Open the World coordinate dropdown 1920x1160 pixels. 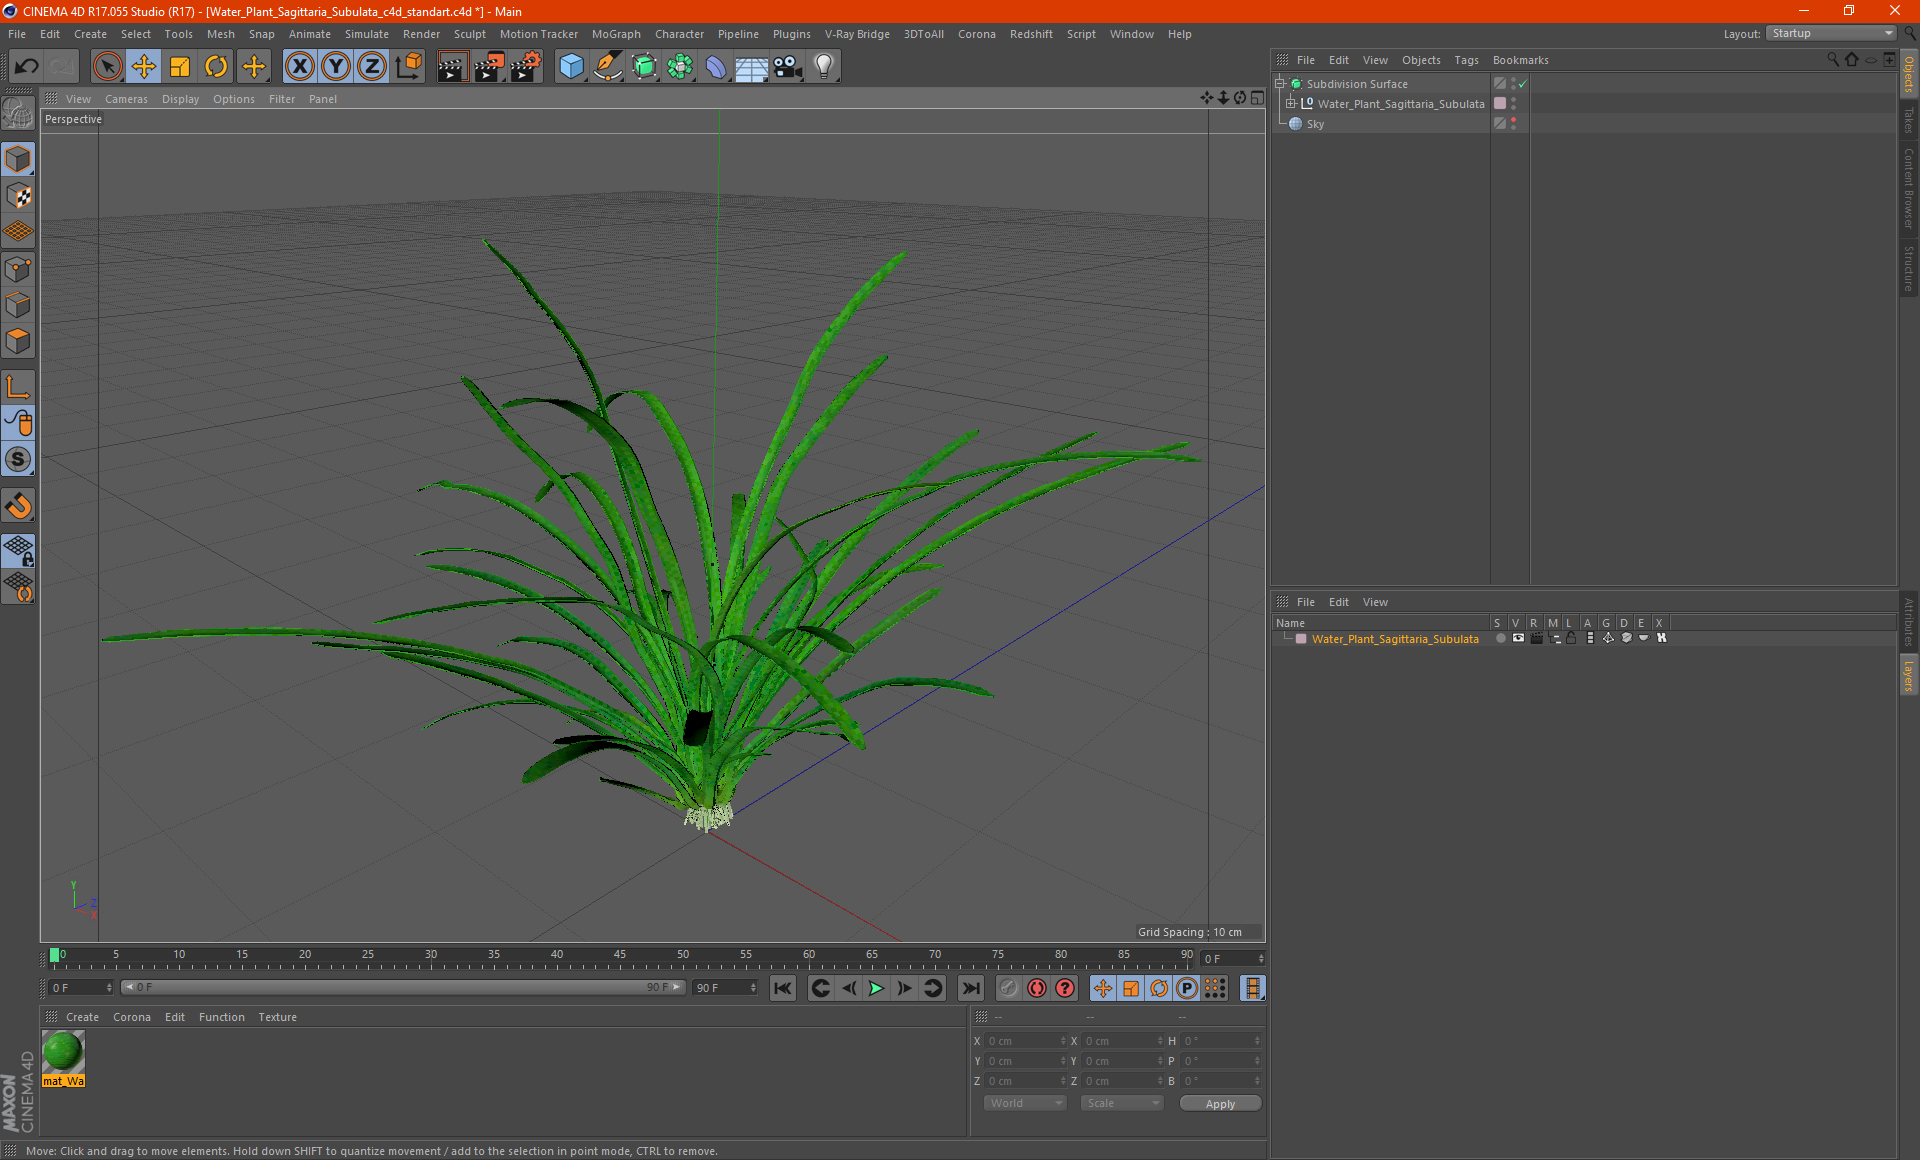coord(1025,1103)
